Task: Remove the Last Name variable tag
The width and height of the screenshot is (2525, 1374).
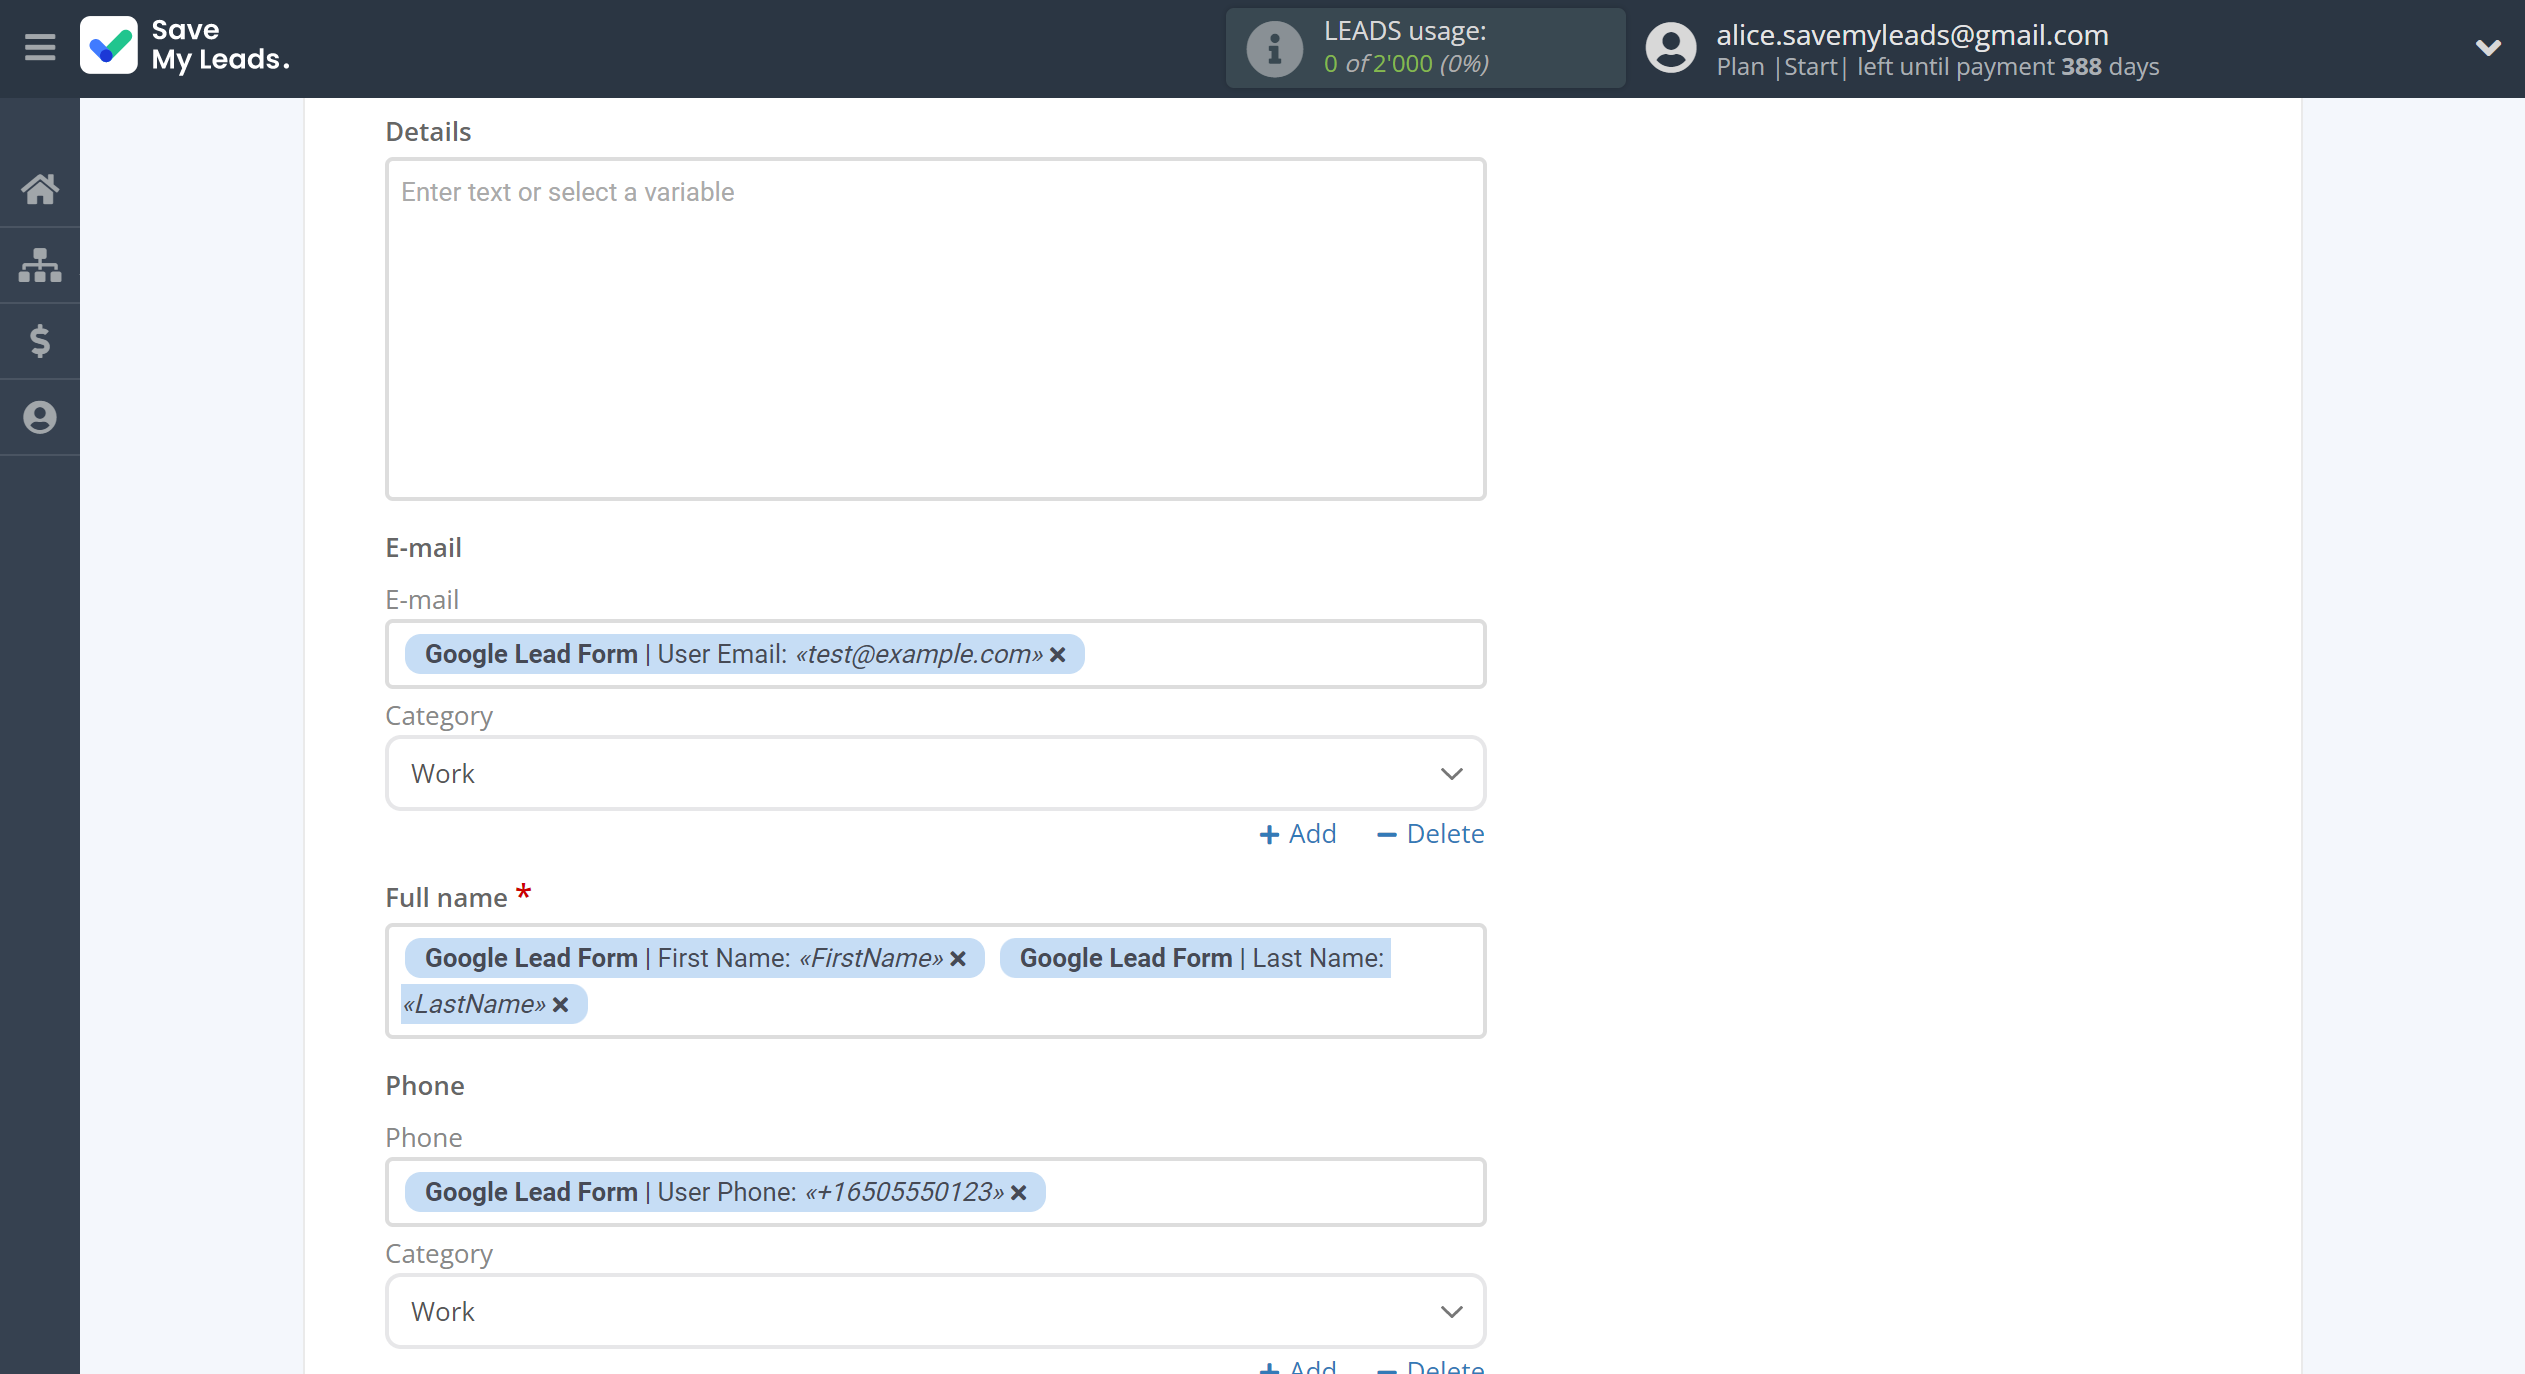Action: pyautogui.click(x=561, y=1004)
